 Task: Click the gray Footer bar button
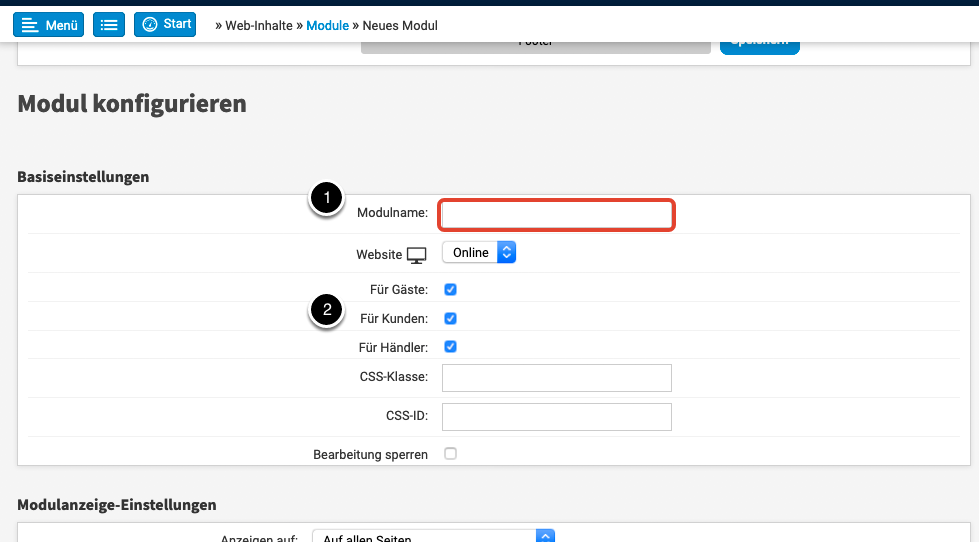click(x=536, y=46)
